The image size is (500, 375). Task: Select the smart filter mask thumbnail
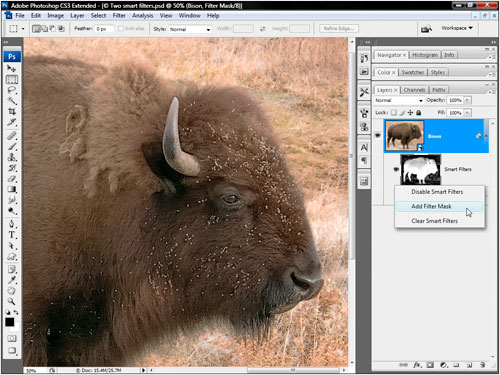click(x=420, y=170)
